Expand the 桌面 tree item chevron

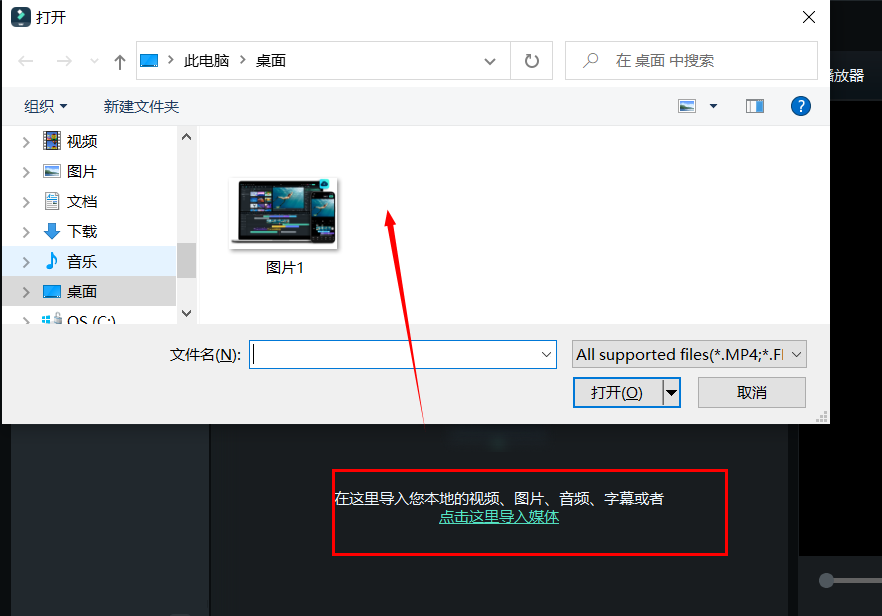tap(26, 291)
